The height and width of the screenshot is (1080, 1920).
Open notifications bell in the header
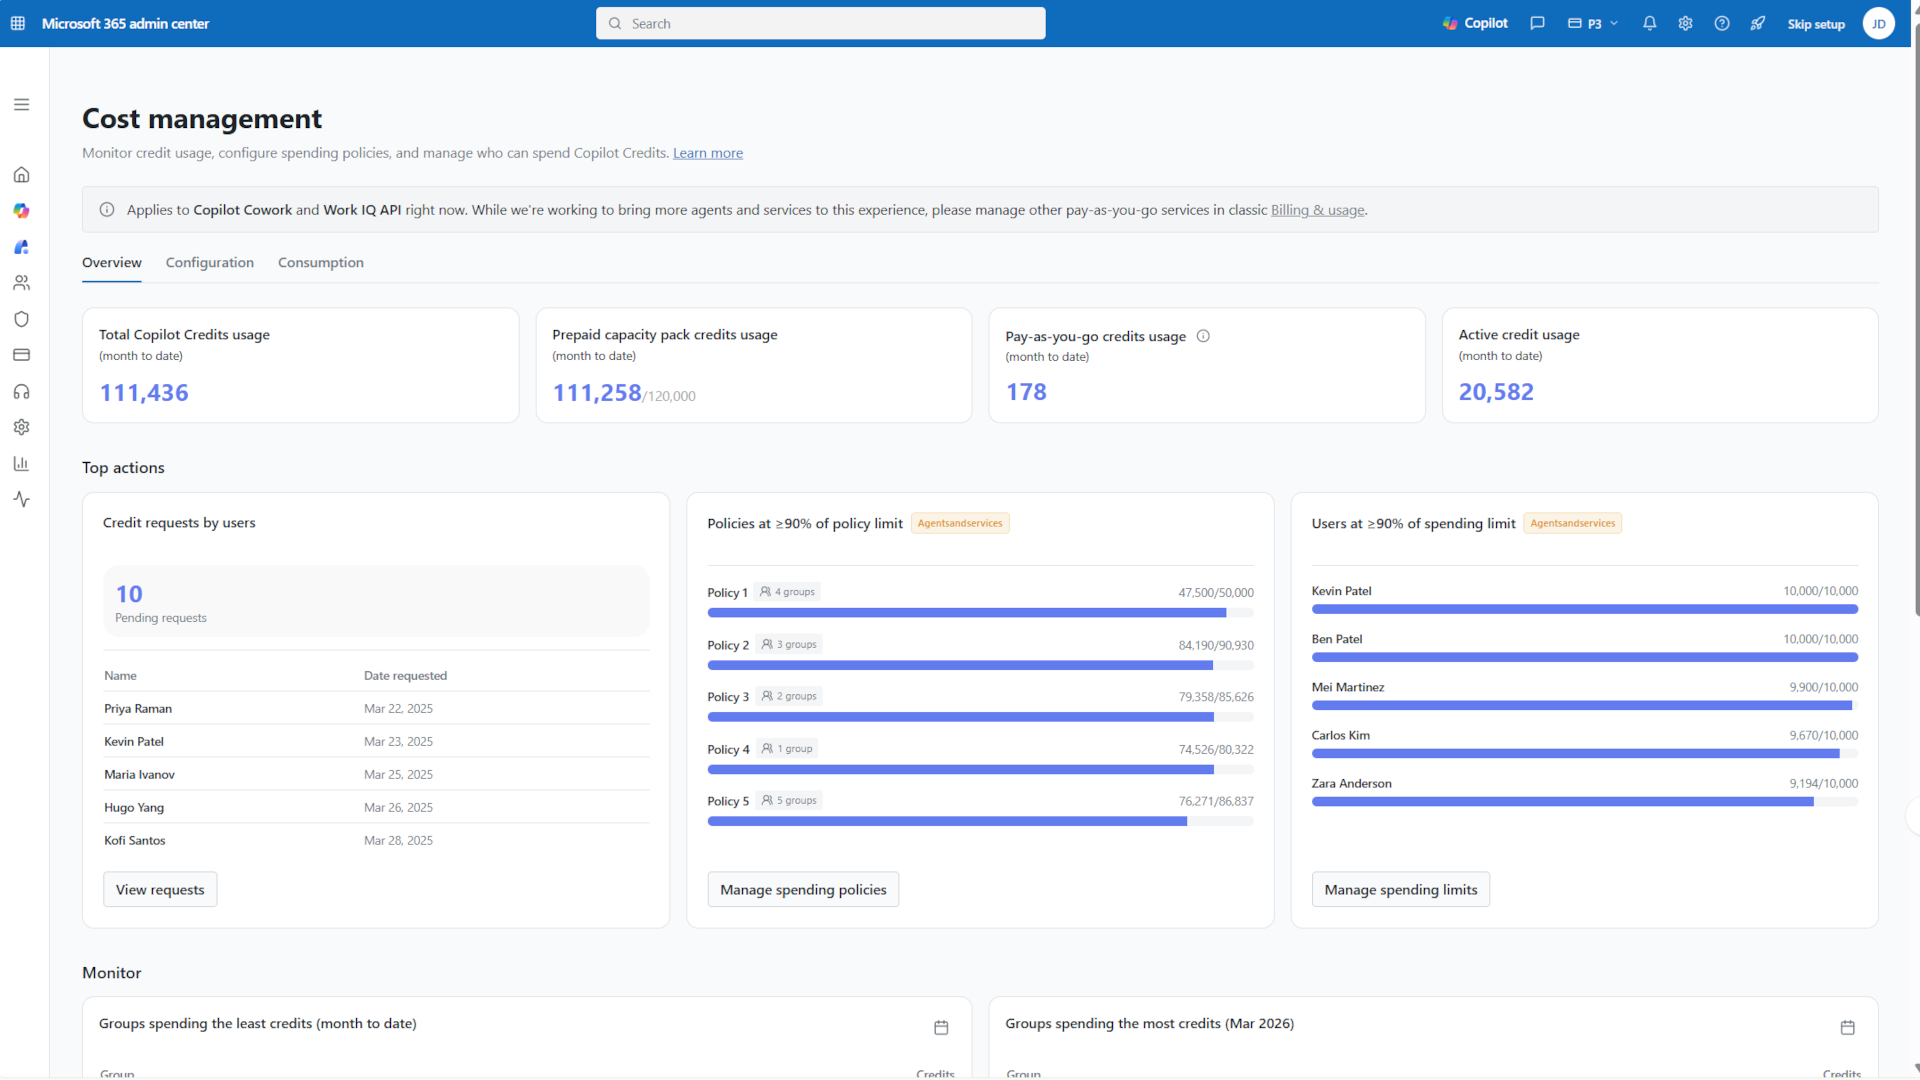[x=1650, y=23]
